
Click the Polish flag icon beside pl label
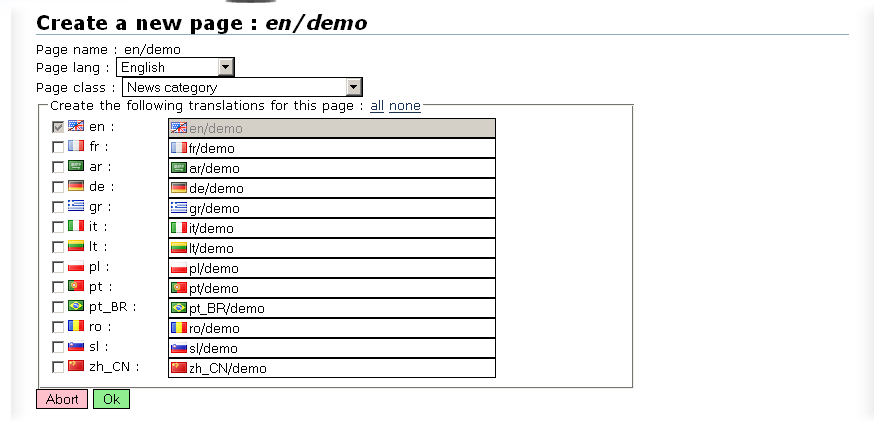[x=76, y=266]
